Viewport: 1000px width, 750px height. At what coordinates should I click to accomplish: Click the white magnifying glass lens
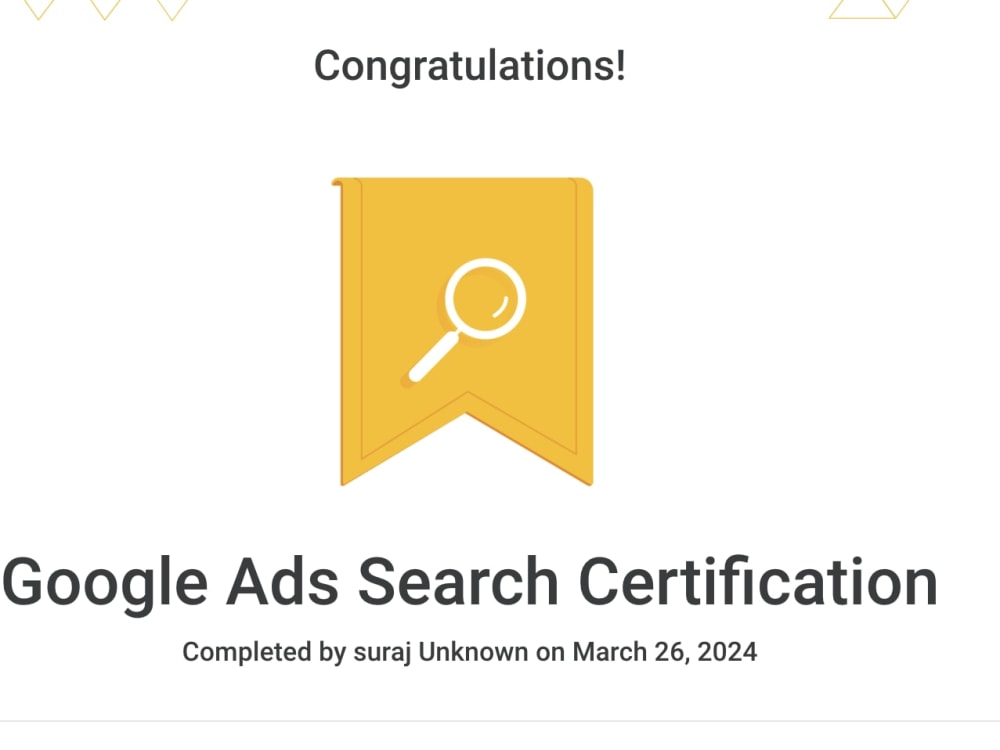tap(485, 298)
